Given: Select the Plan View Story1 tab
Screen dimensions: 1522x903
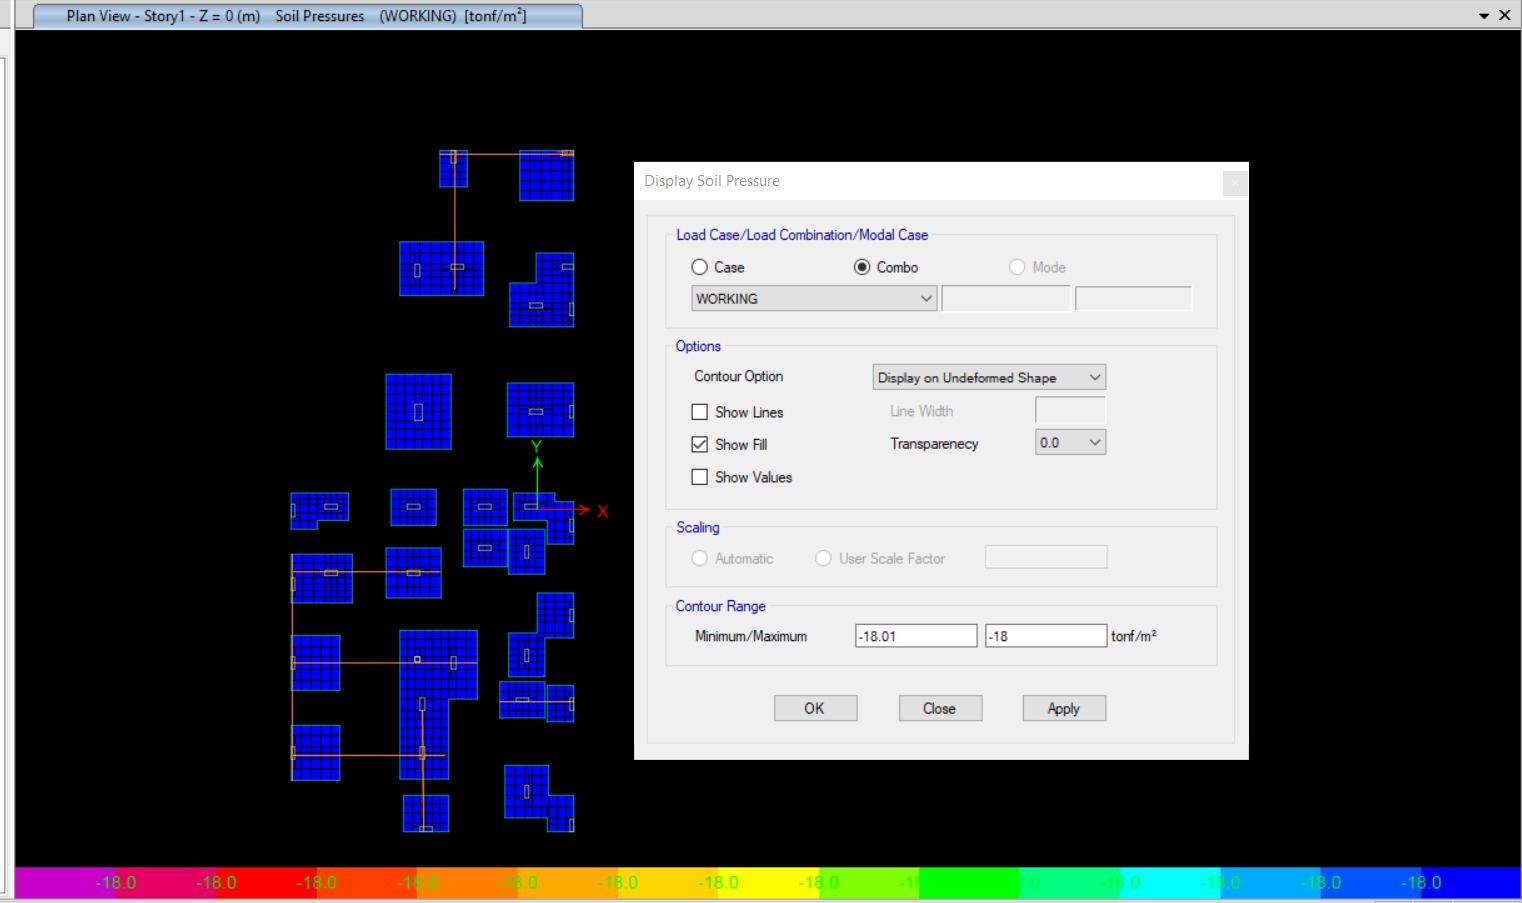Looking at the screenshot, I should (307, 16).
